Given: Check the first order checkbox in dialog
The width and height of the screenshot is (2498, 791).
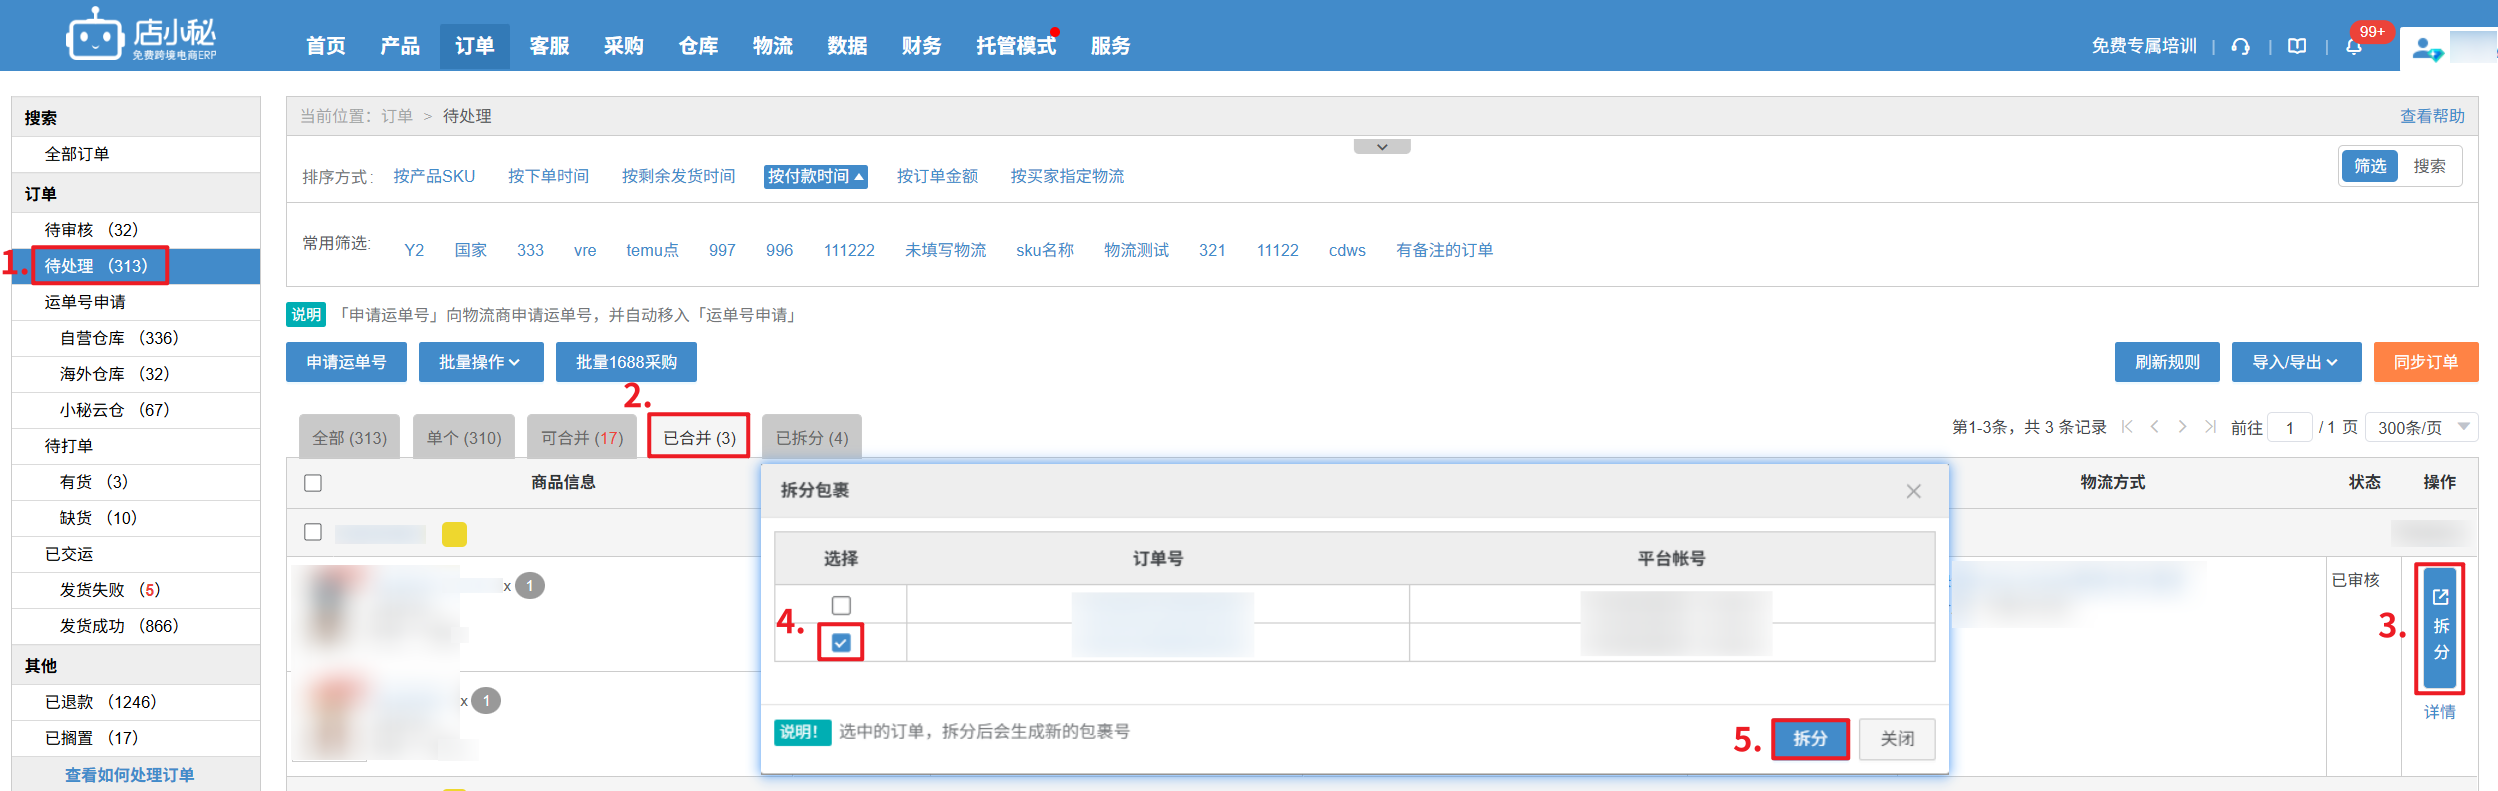Looking at the screenshot, I should tap(841, 605).
